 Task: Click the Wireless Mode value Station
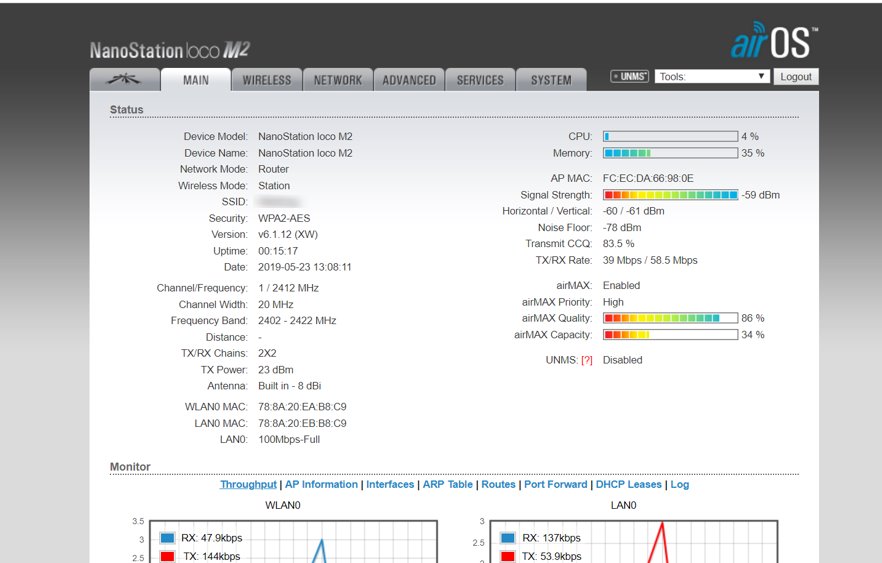click(x=274, y=186)
